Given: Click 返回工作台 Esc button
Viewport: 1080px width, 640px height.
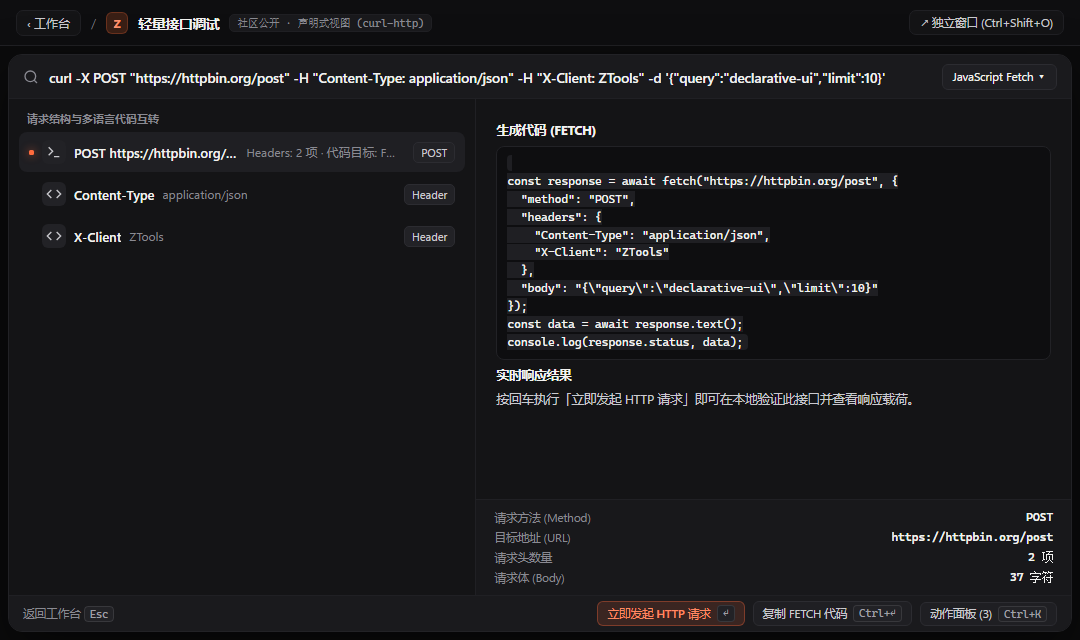Looking at the screenshot, I should (68, 614).
